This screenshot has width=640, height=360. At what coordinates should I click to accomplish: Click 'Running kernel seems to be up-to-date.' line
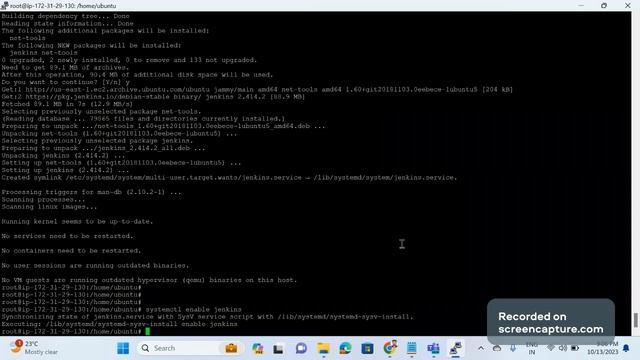point(77,221)
